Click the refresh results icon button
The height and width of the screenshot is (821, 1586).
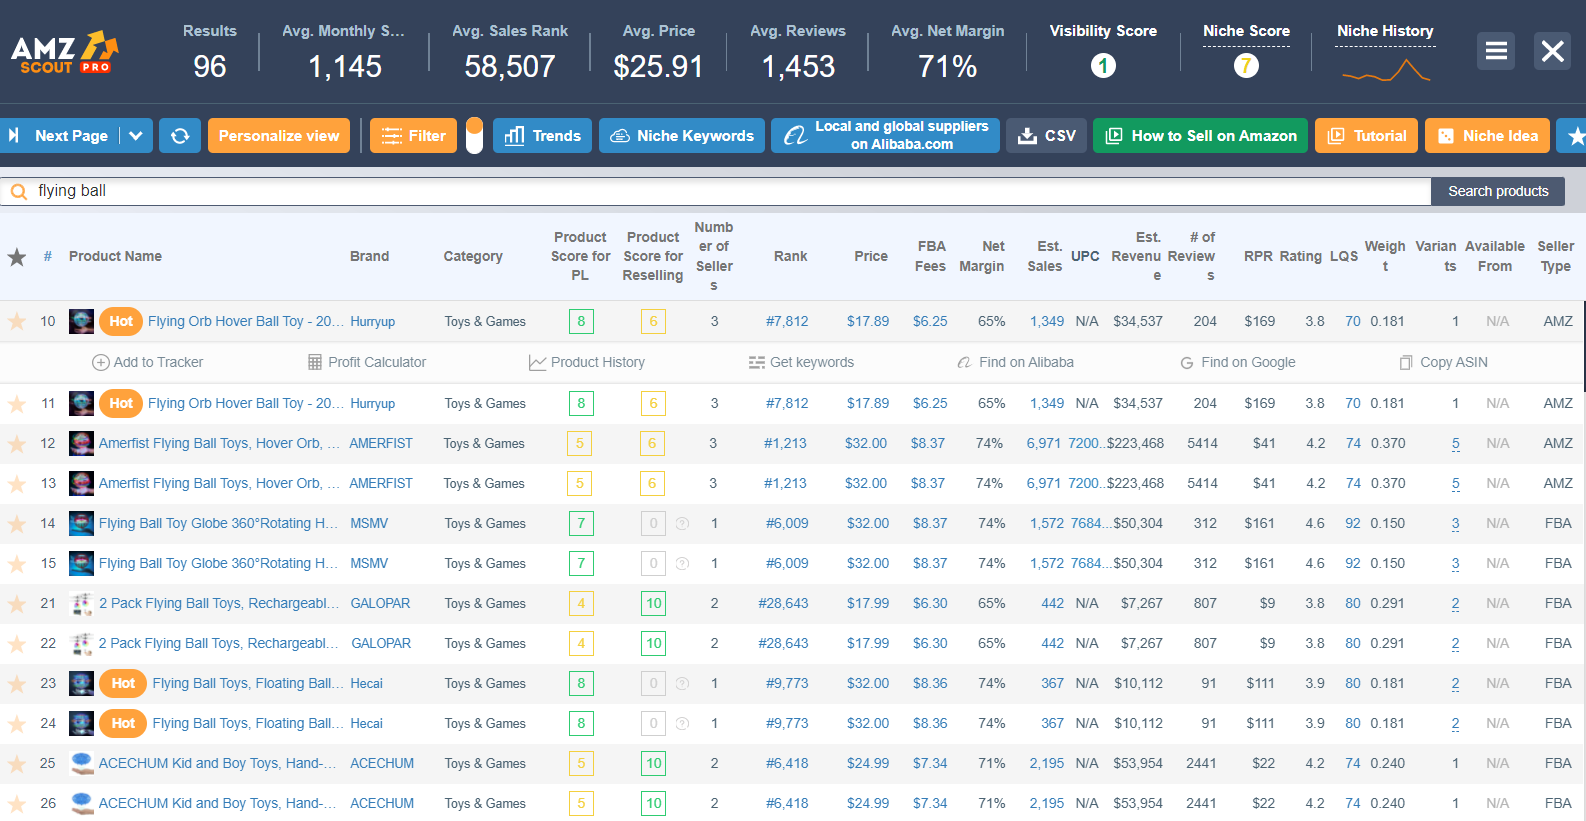pyautogui.click(x=180, y=136)
